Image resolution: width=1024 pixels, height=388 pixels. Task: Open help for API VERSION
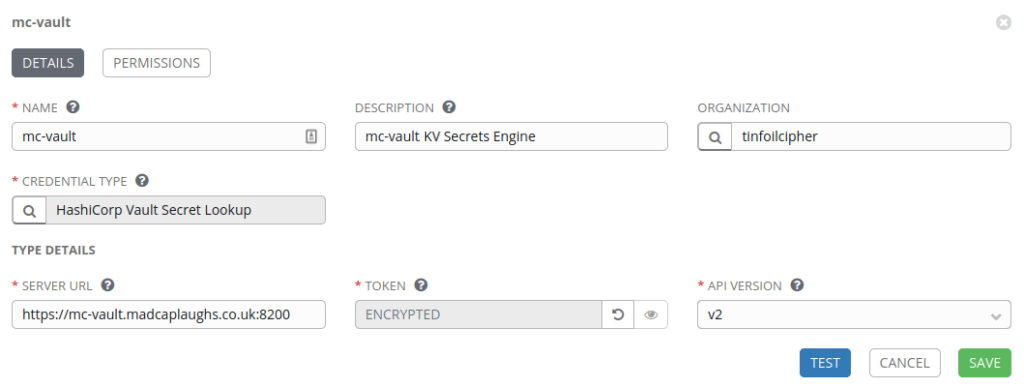pos(797,285)
